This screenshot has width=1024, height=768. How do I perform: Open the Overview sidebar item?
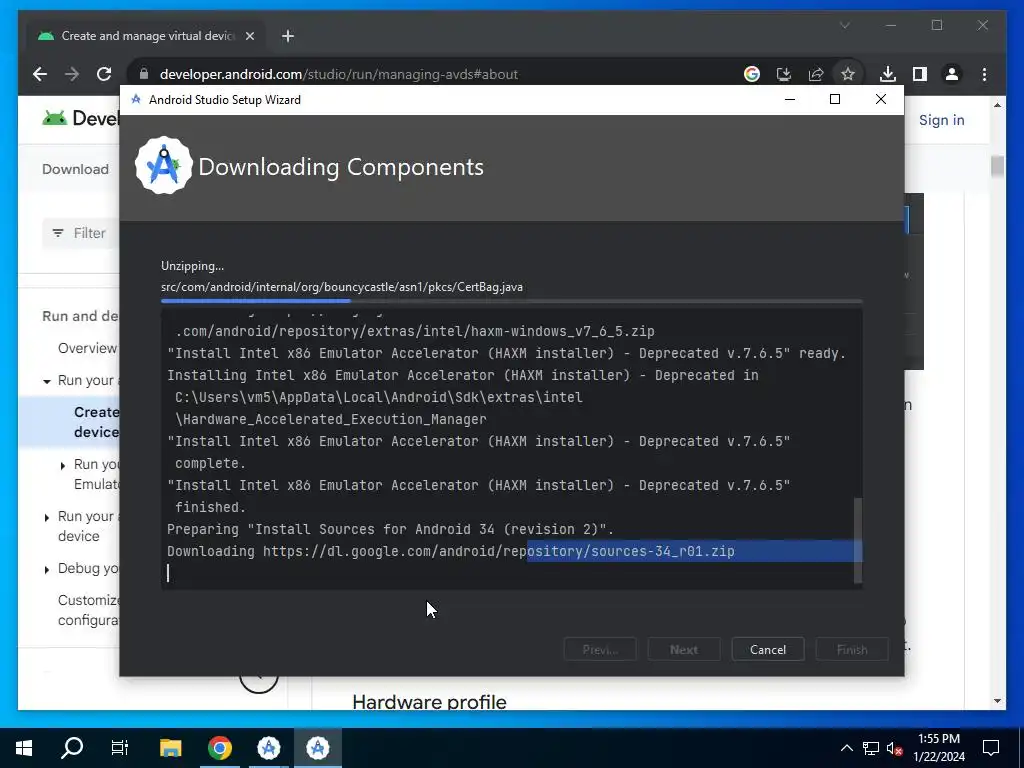[x=88, y=348]
